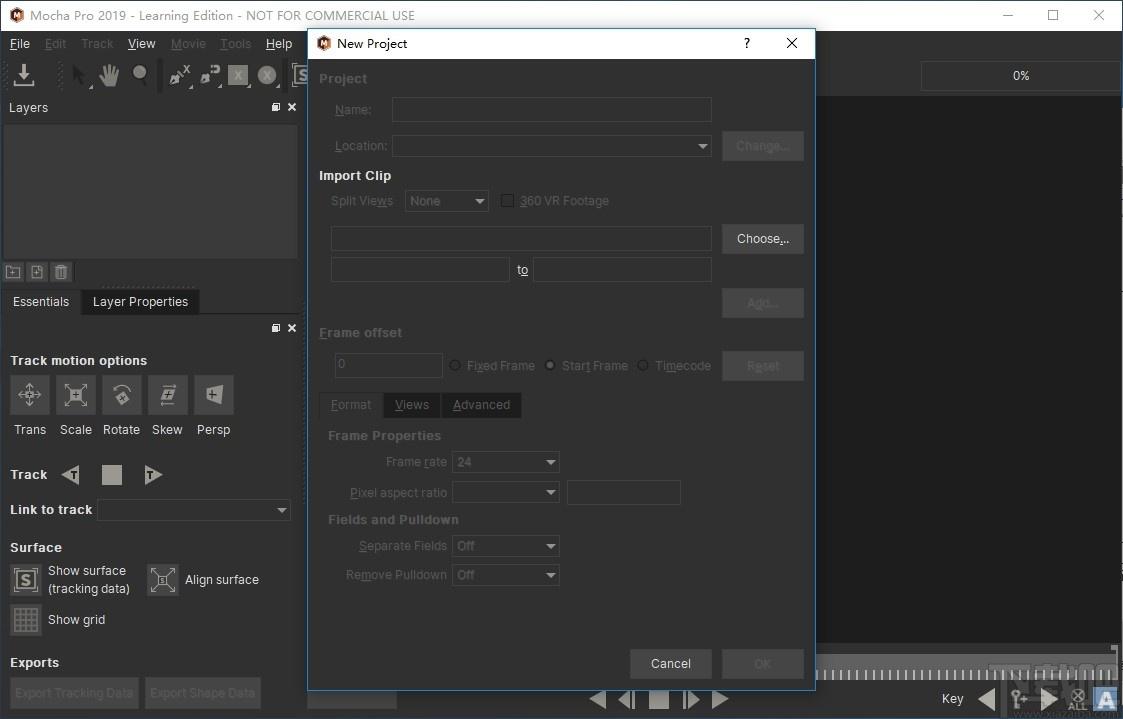
Task: Toggle Skew track motion option
Action: point(168,395)
